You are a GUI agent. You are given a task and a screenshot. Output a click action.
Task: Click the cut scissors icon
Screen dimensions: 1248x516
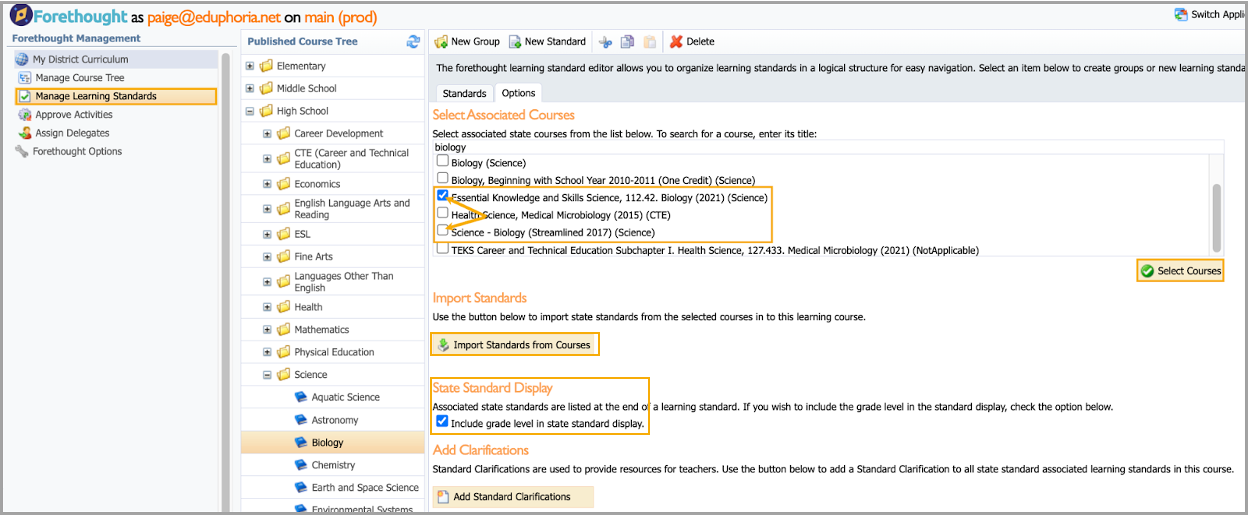pos(605,41)
